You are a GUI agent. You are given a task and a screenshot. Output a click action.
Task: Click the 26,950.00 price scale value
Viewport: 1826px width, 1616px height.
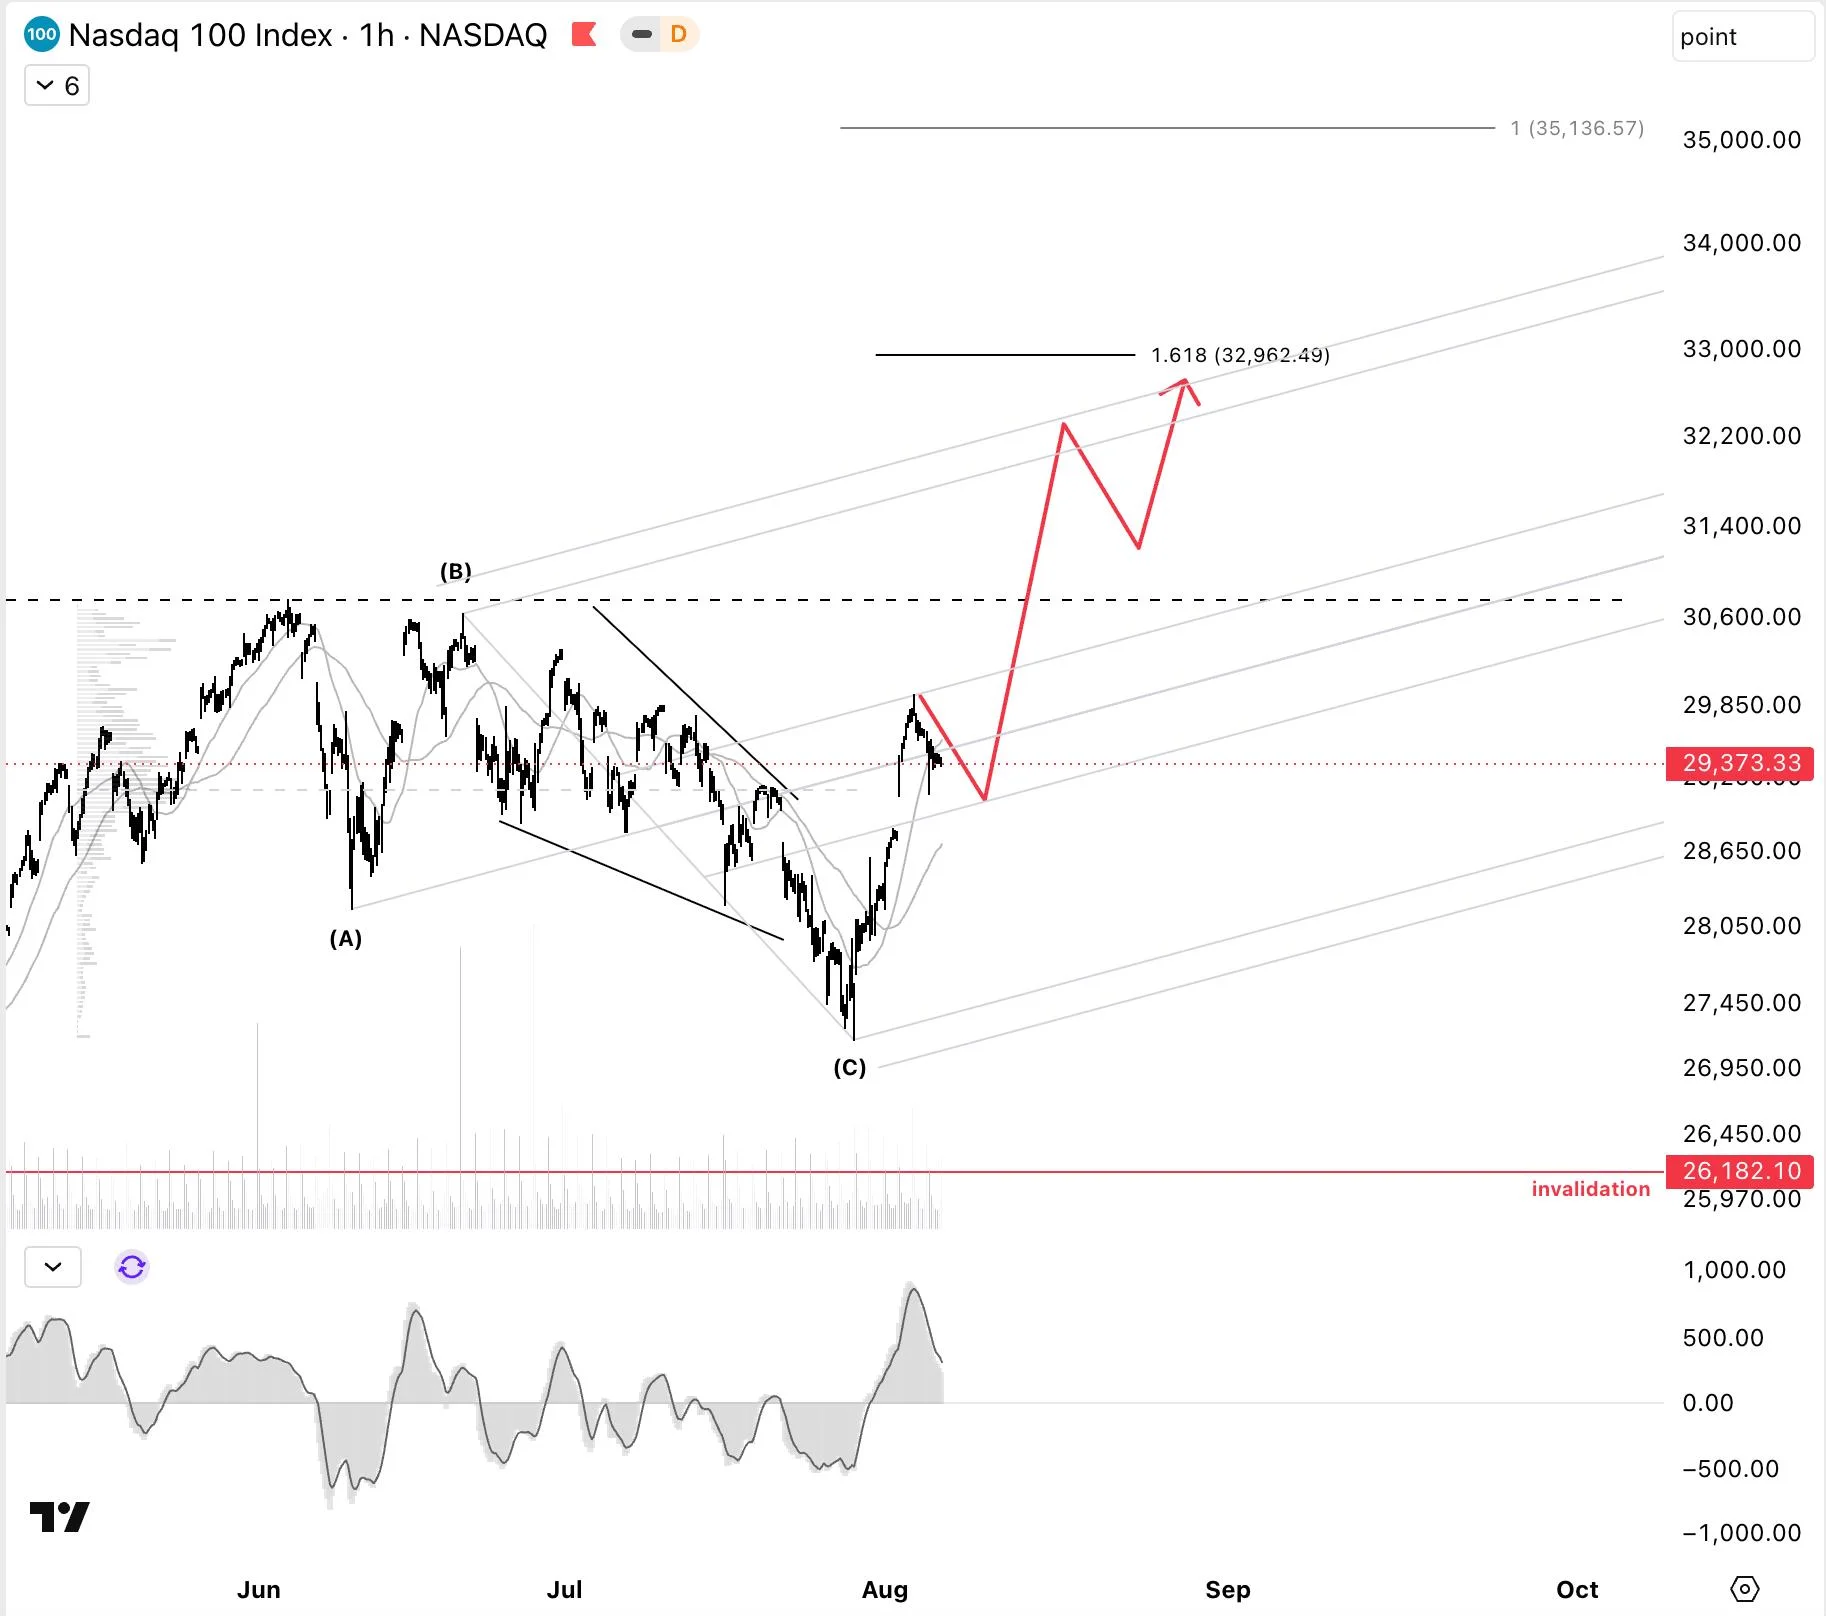point(1741,1068)
